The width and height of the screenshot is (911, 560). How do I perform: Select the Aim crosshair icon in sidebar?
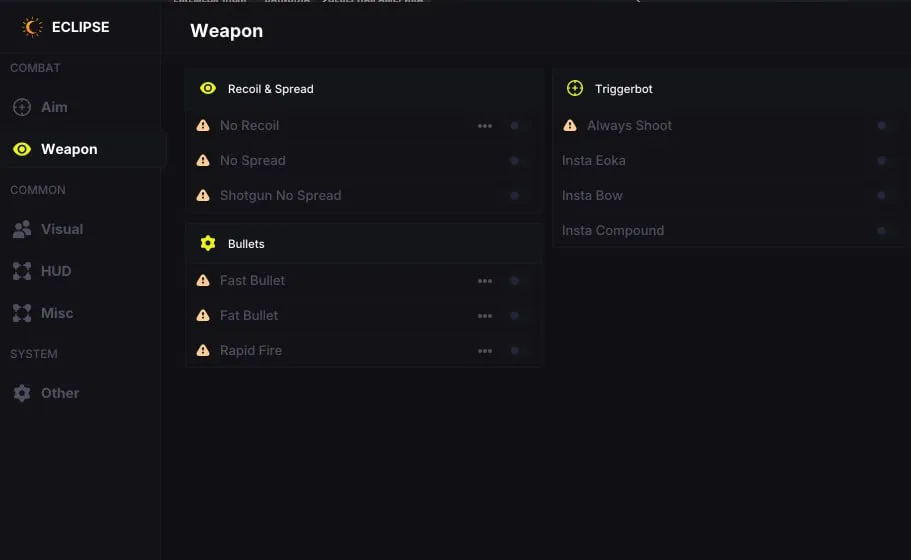[22, 107]
